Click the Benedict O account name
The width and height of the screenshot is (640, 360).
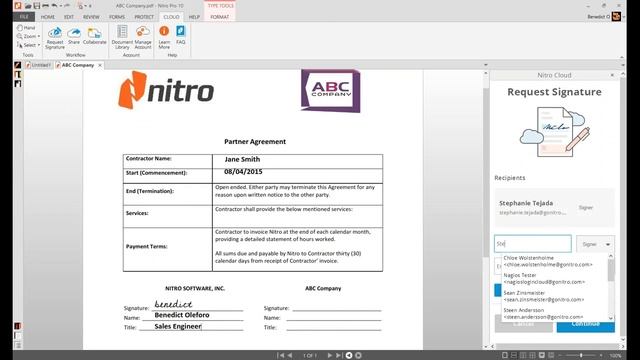point(598,17)
